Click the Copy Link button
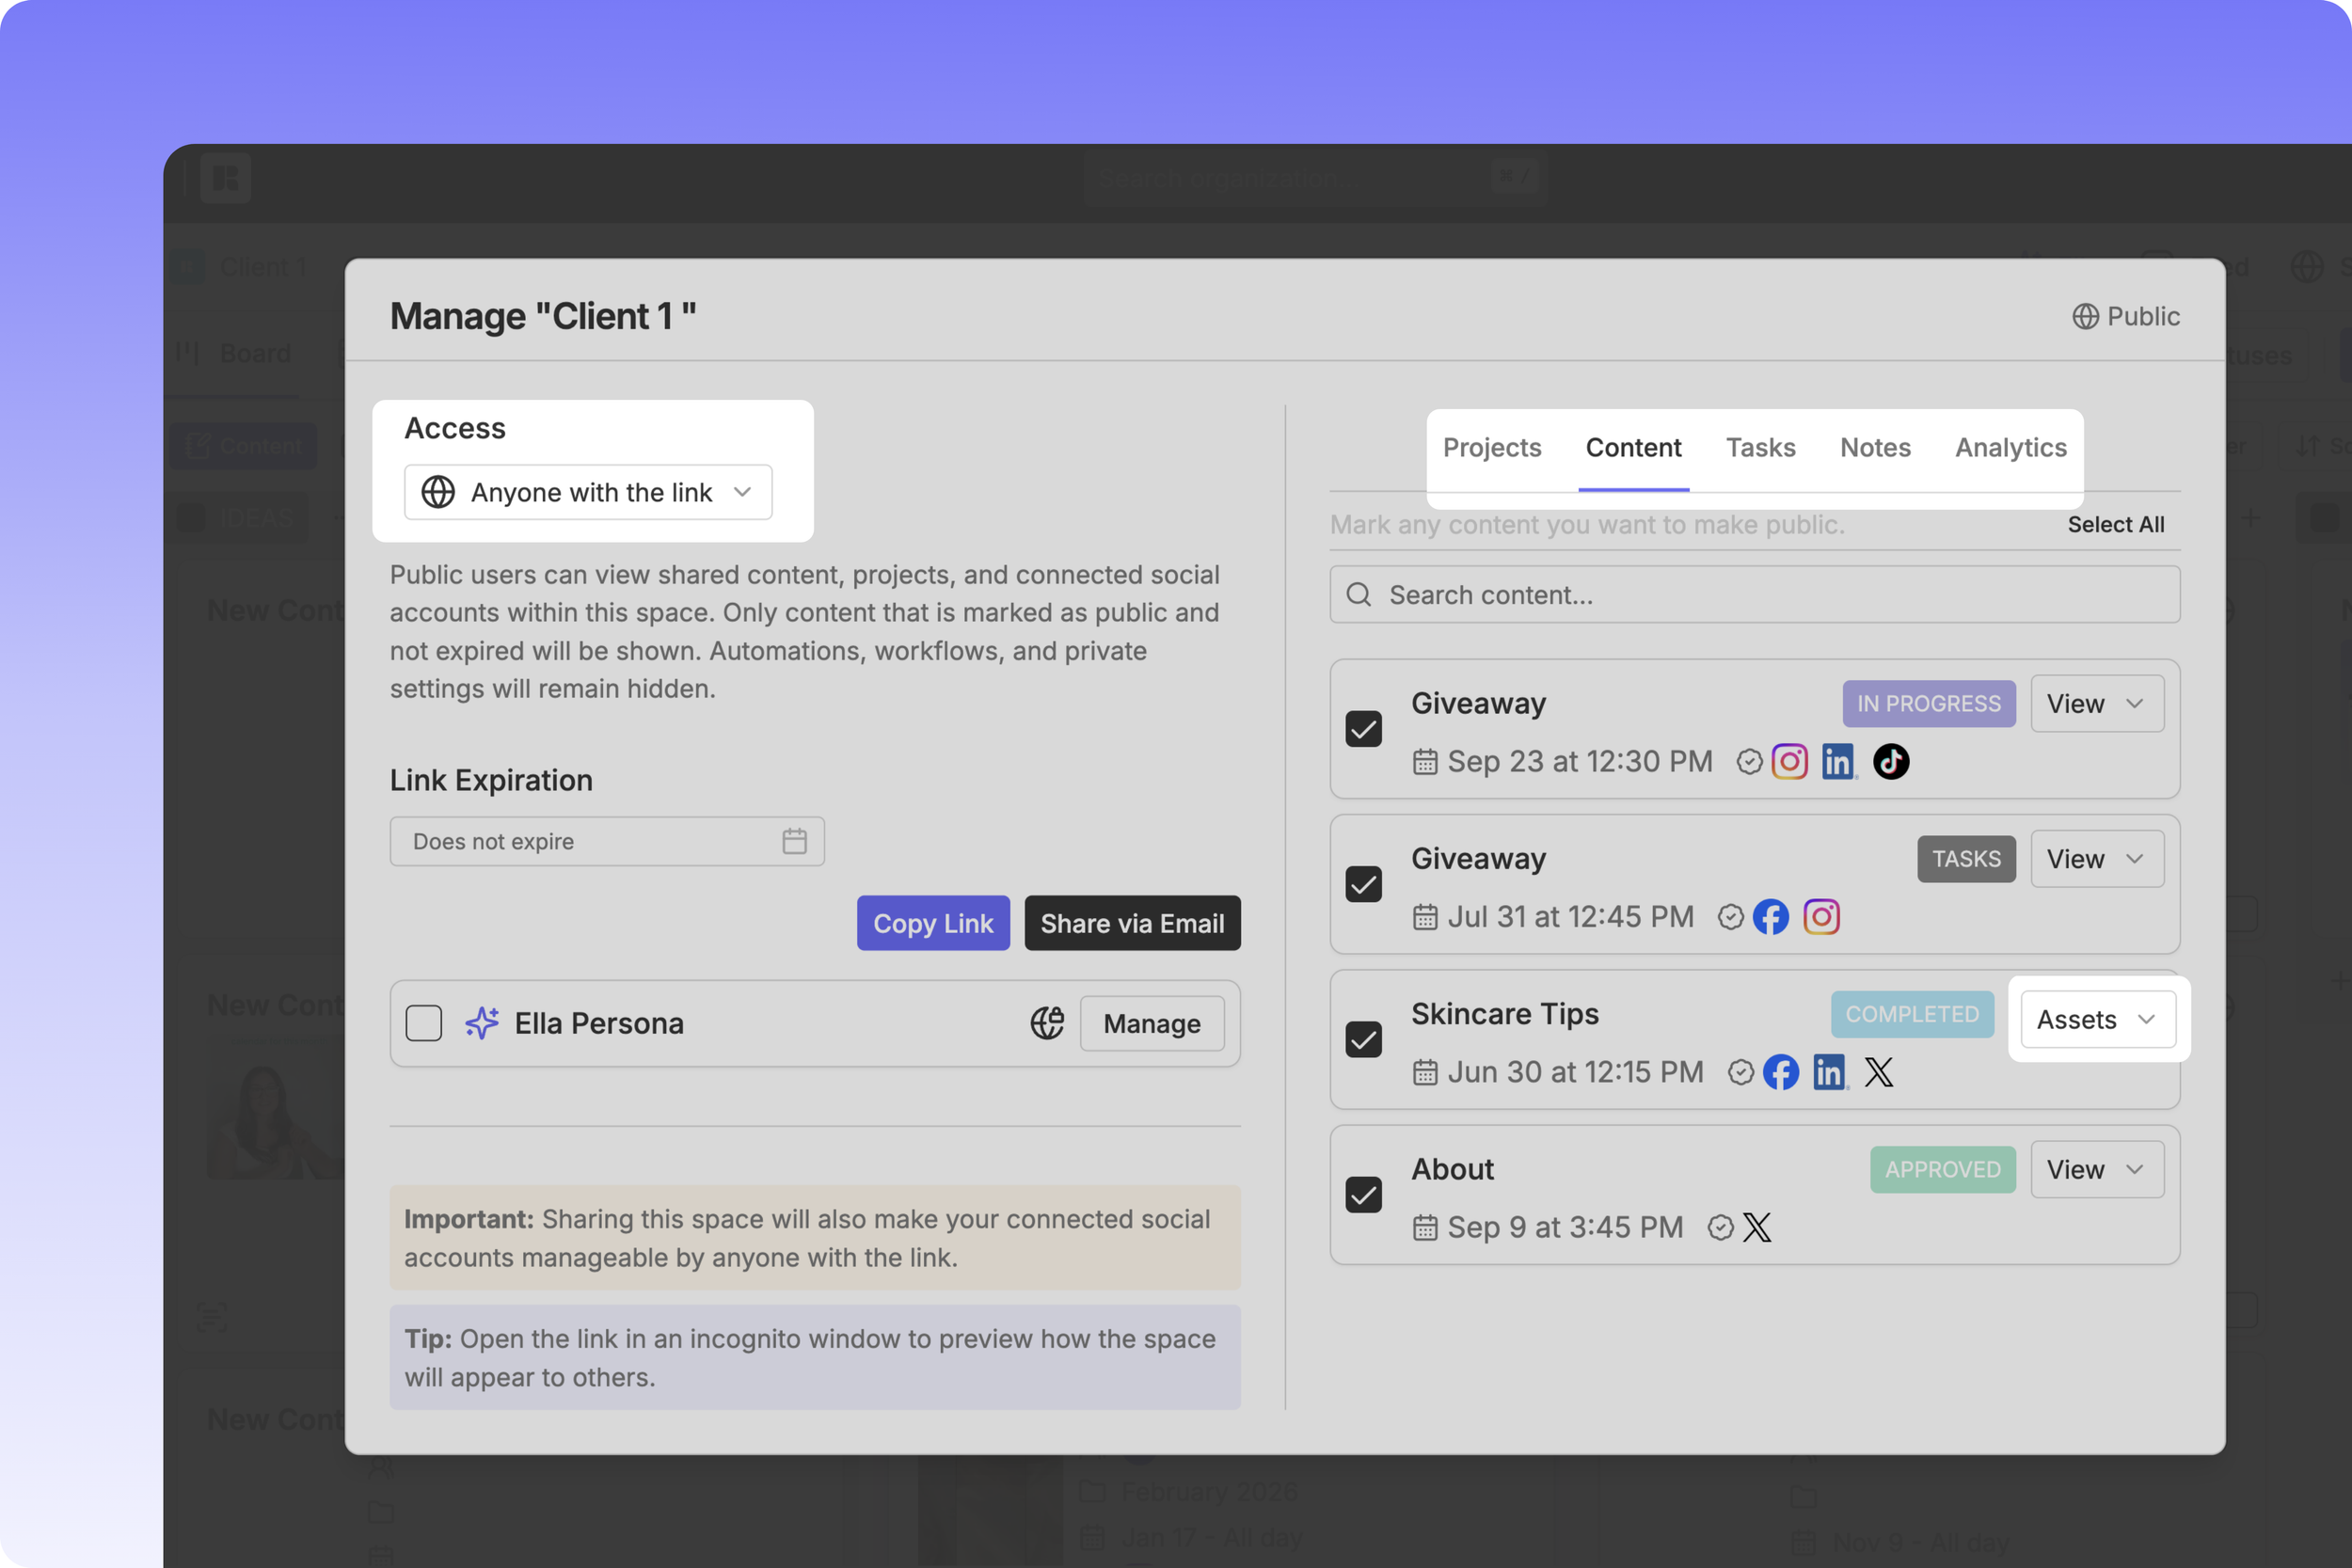Image resolution: width=2352 pixels, height=1568 pixels. click(932, 923)
